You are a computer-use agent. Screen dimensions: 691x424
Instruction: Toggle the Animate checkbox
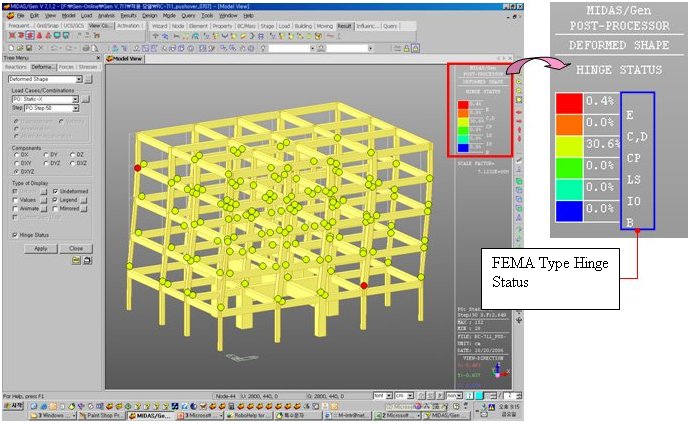click(15, 208)
